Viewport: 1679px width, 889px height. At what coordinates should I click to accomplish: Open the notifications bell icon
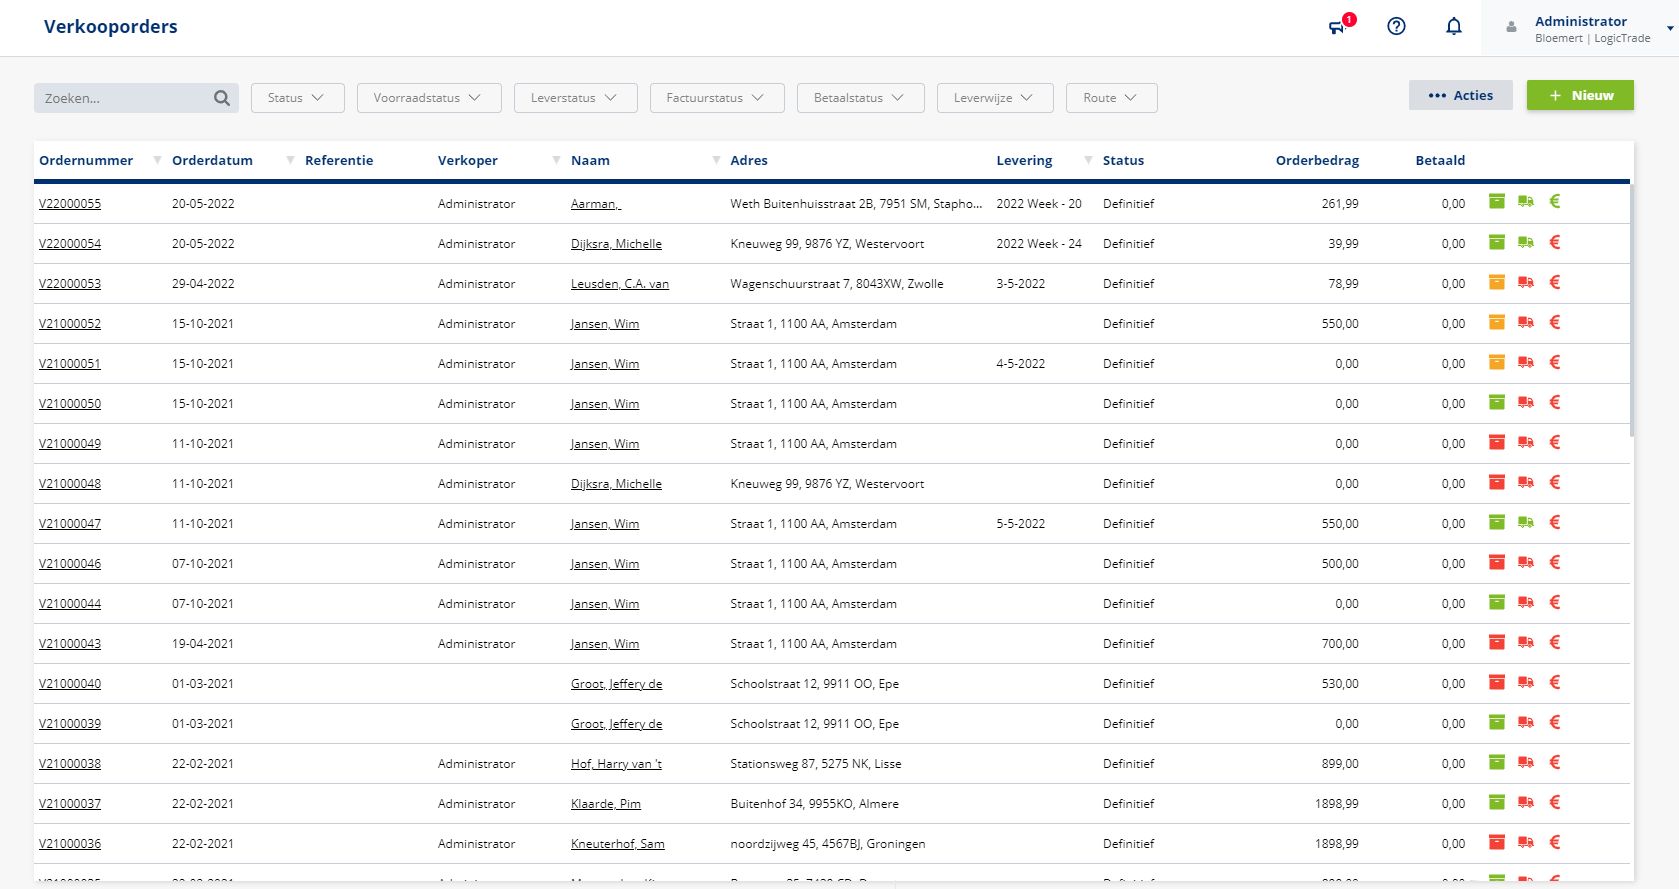coord(1453,27)
